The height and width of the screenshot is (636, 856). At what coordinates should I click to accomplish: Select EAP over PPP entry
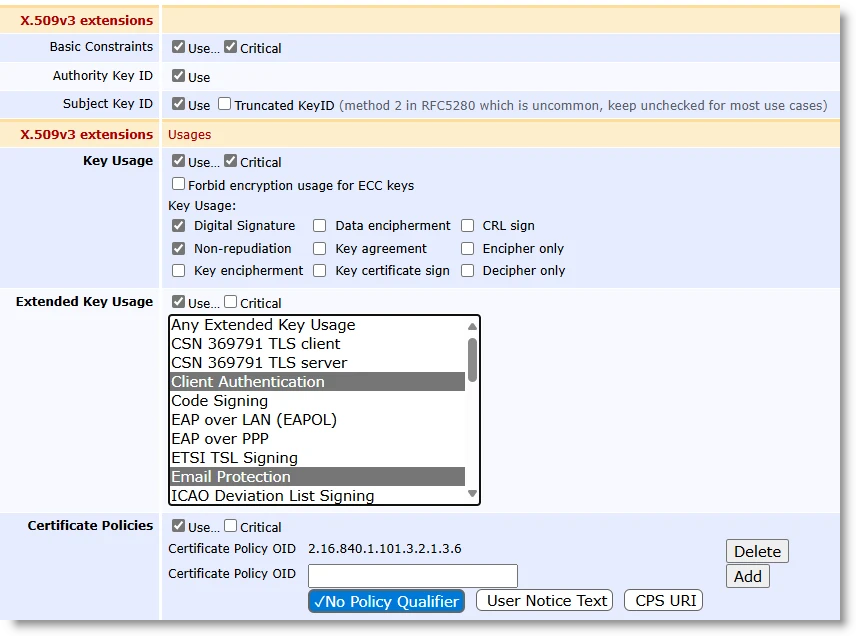pyautogui.click(x=317, y=439)
